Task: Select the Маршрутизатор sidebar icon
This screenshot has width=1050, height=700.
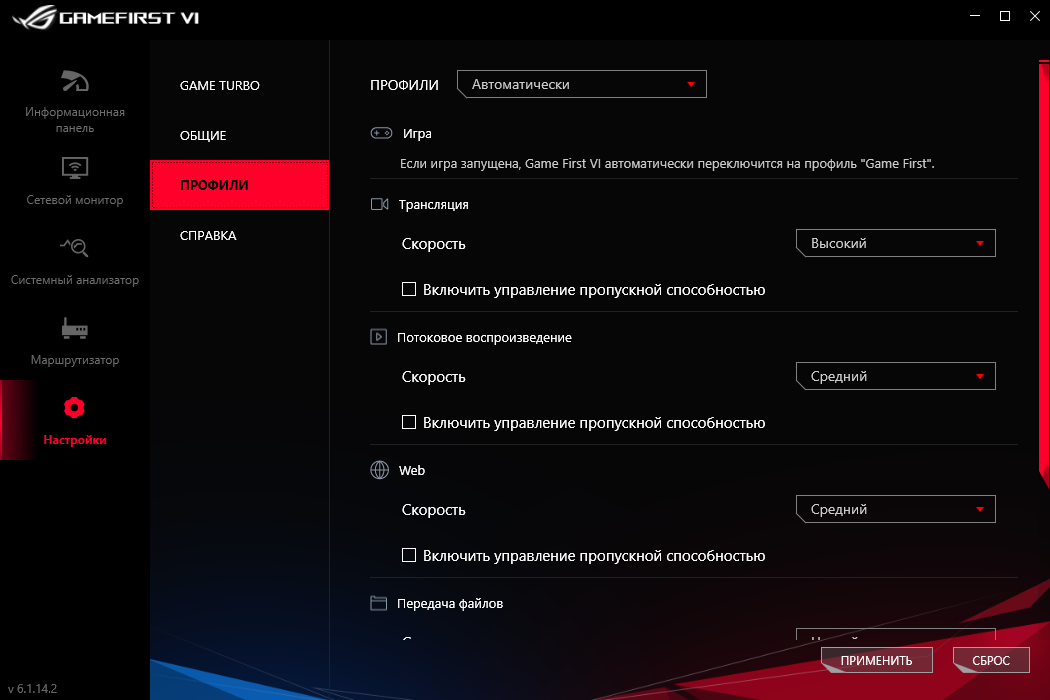Action: tap(73, 329)
